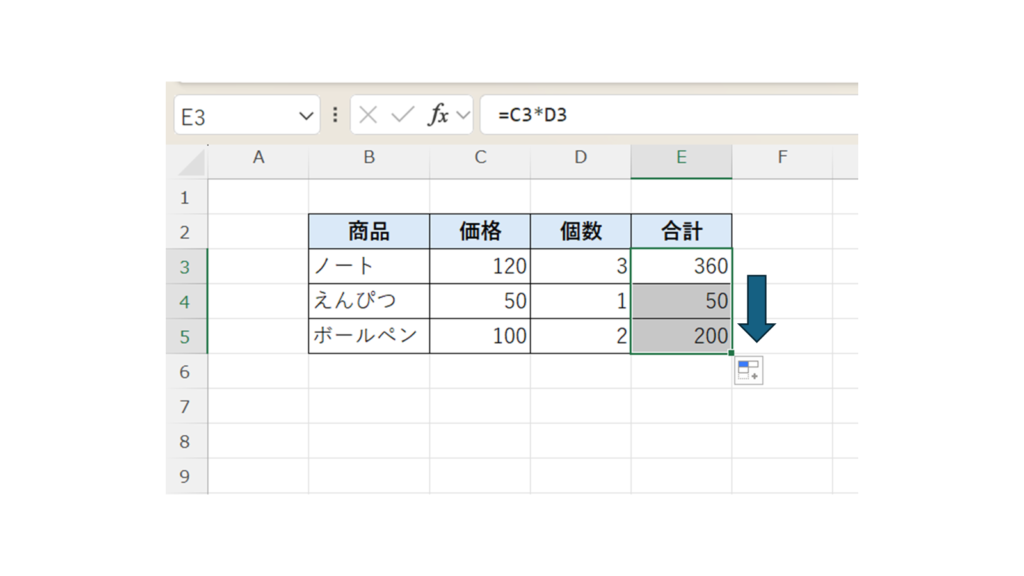Select column B header
Screen dimensions: 1024x576
(369, 158)
